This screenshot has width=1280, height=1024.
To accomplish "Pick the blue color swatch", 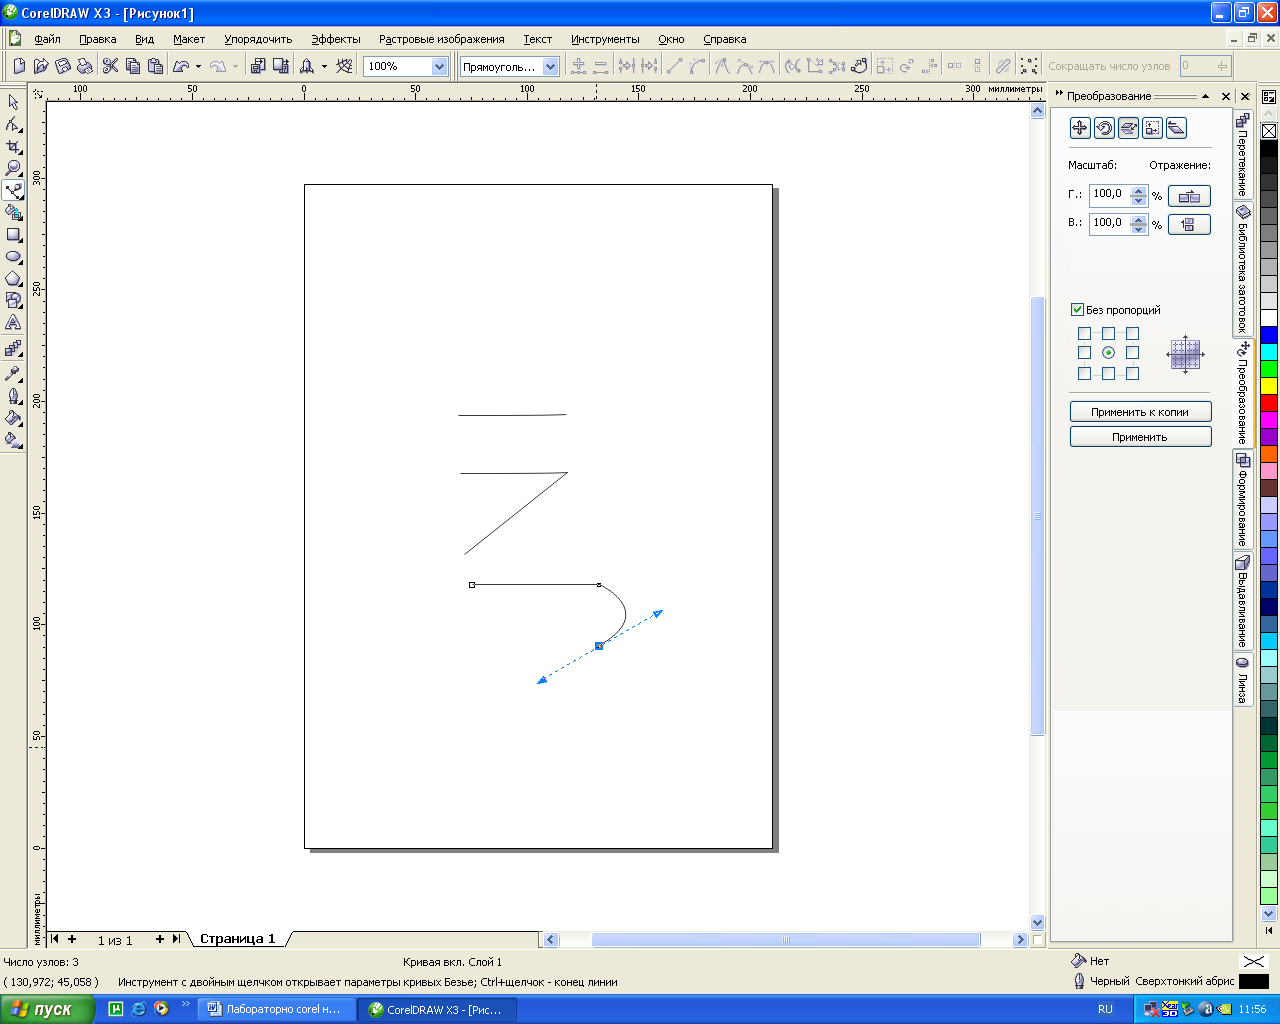I will click(x=1269, y=334).
